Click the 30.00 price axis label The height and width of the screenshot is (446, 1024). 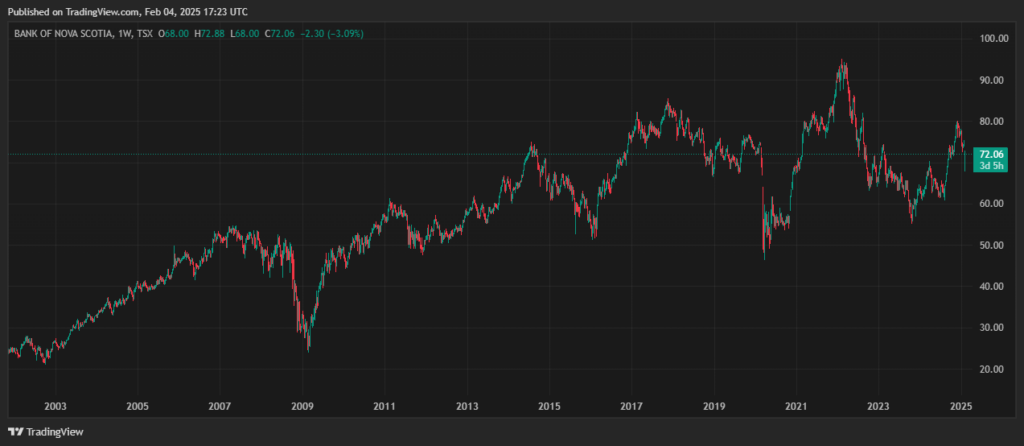tap(993, 328)
